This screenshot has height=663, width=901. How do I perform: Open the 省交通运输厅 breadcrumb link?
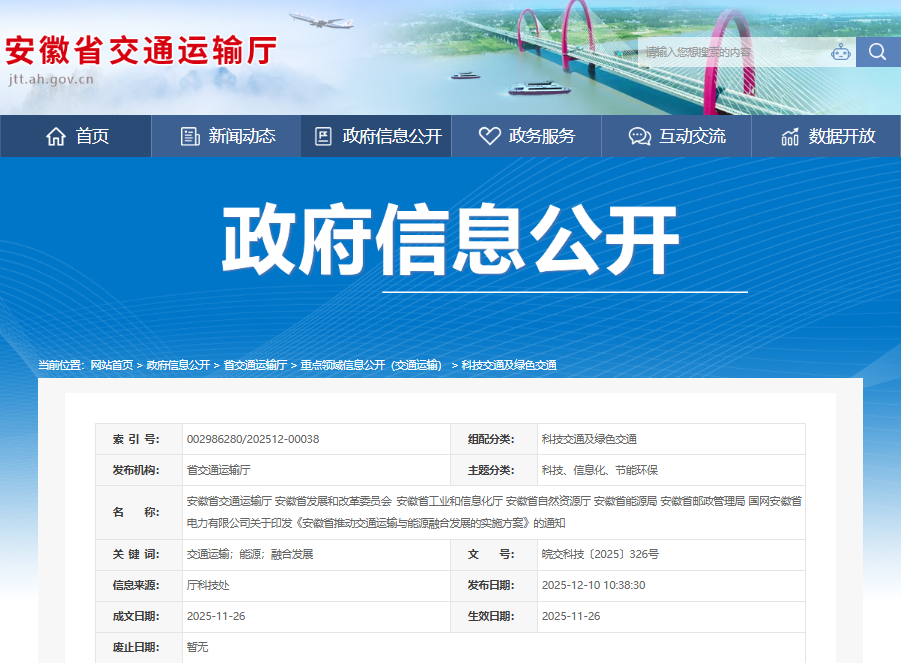(255, 365)
